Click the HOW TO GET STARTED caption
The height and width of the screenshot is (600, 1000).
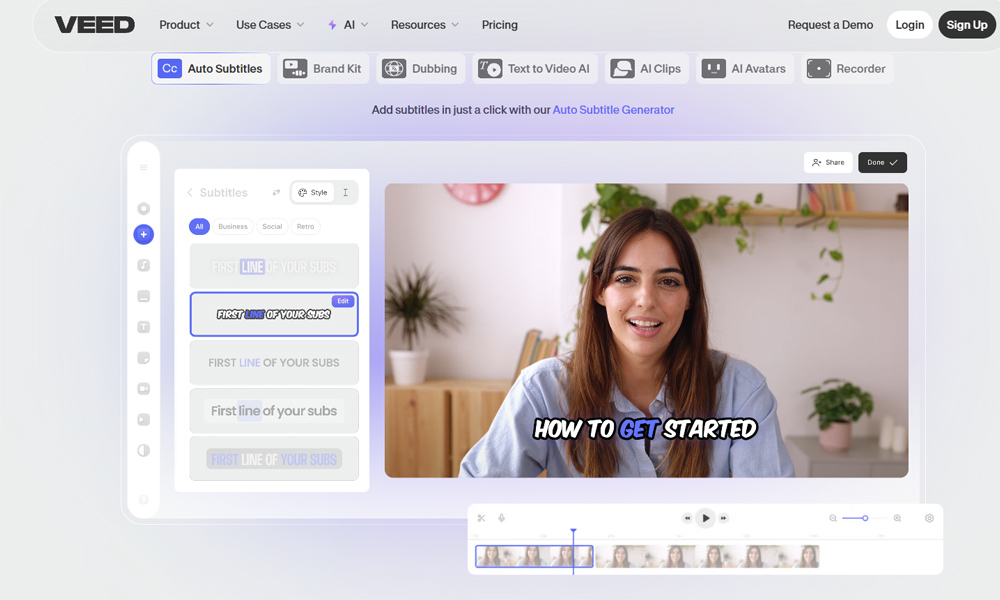[x=645, y=429]
